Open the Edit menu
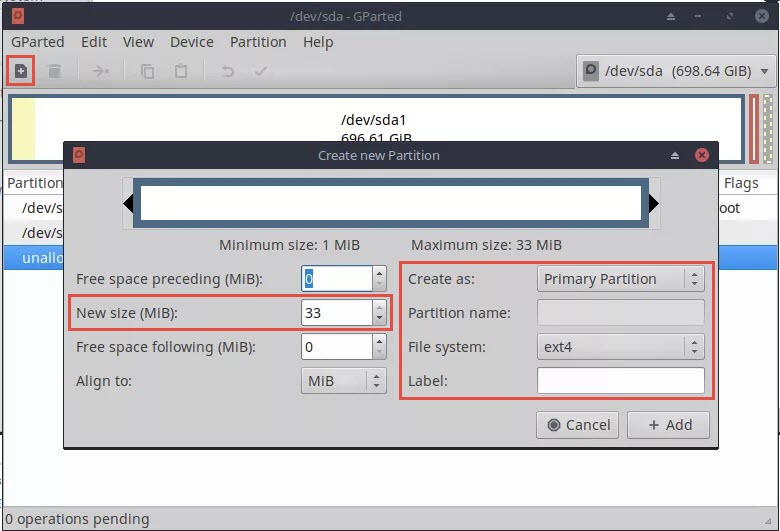Image resolution: width=780 pixels, height=531 pixels. 94,42
